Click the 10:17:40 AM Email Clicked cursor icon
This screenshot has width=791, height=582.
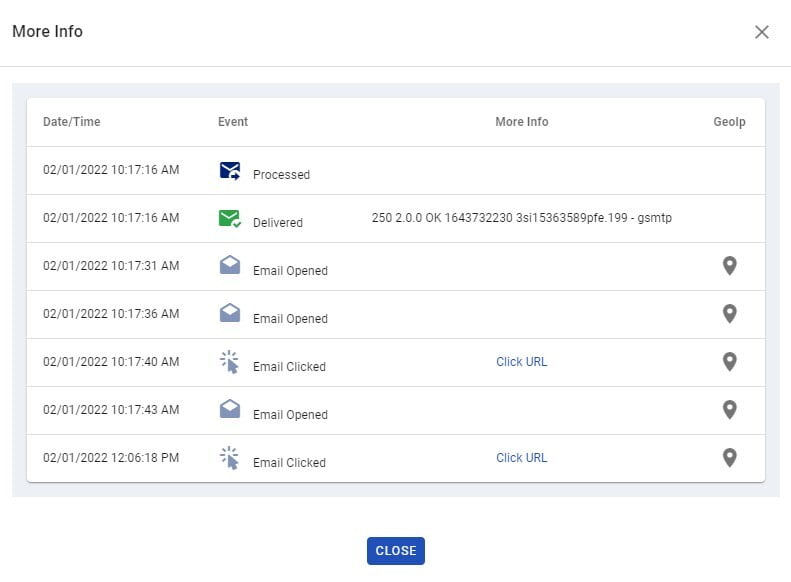230,362
